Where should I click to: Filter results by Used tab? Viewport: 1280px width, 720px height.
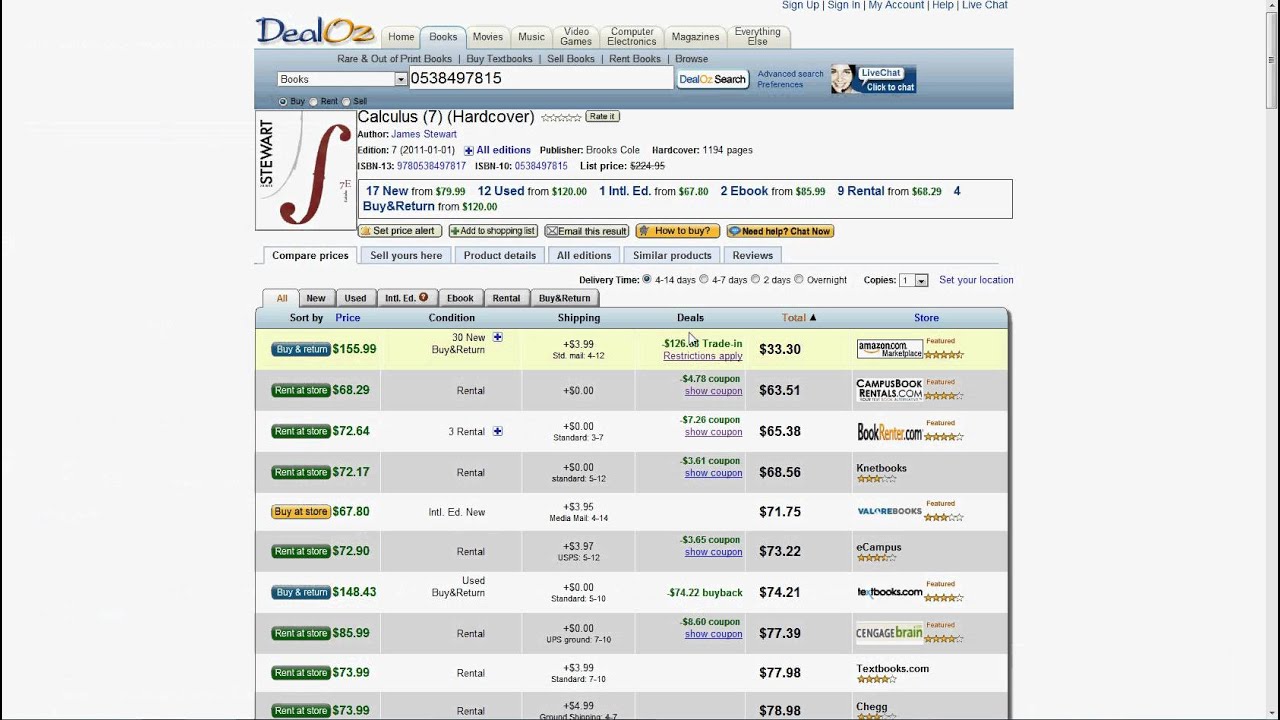355,298
